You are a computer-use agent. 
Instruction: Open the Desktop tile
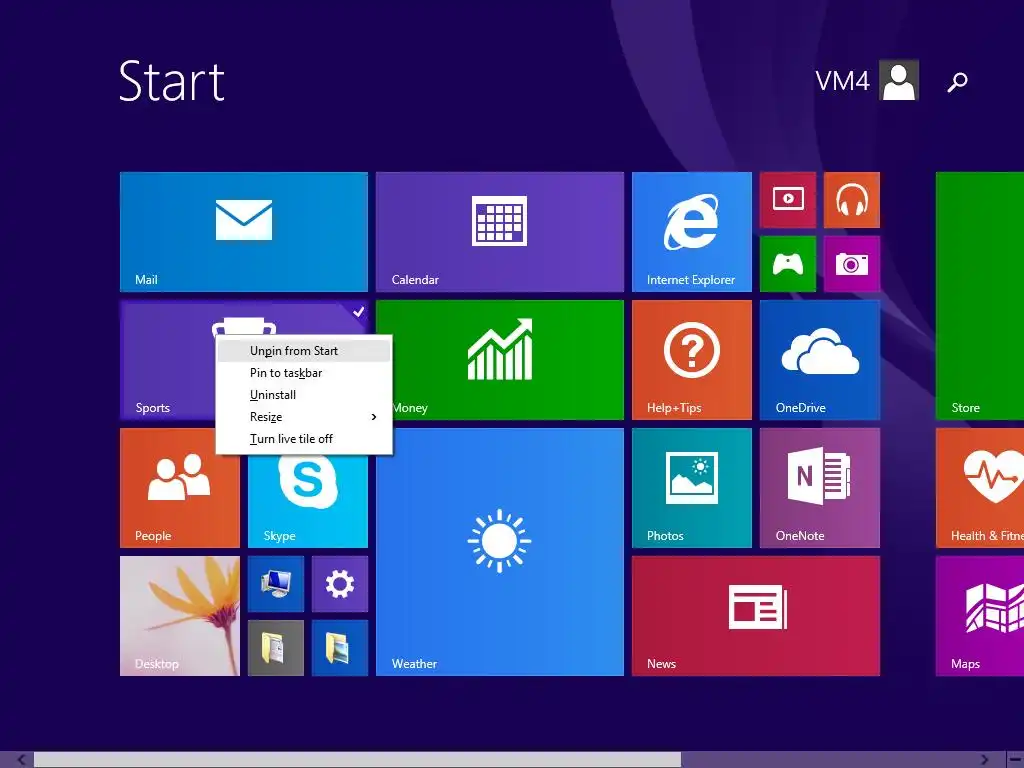180,616
